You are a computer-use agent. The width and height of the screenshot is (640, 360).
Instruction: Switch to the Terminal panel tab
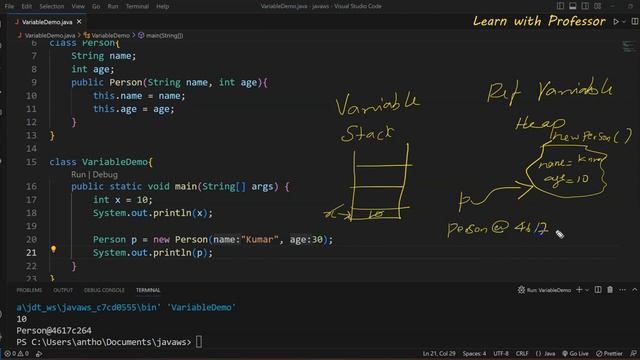(x=148, y=290)
